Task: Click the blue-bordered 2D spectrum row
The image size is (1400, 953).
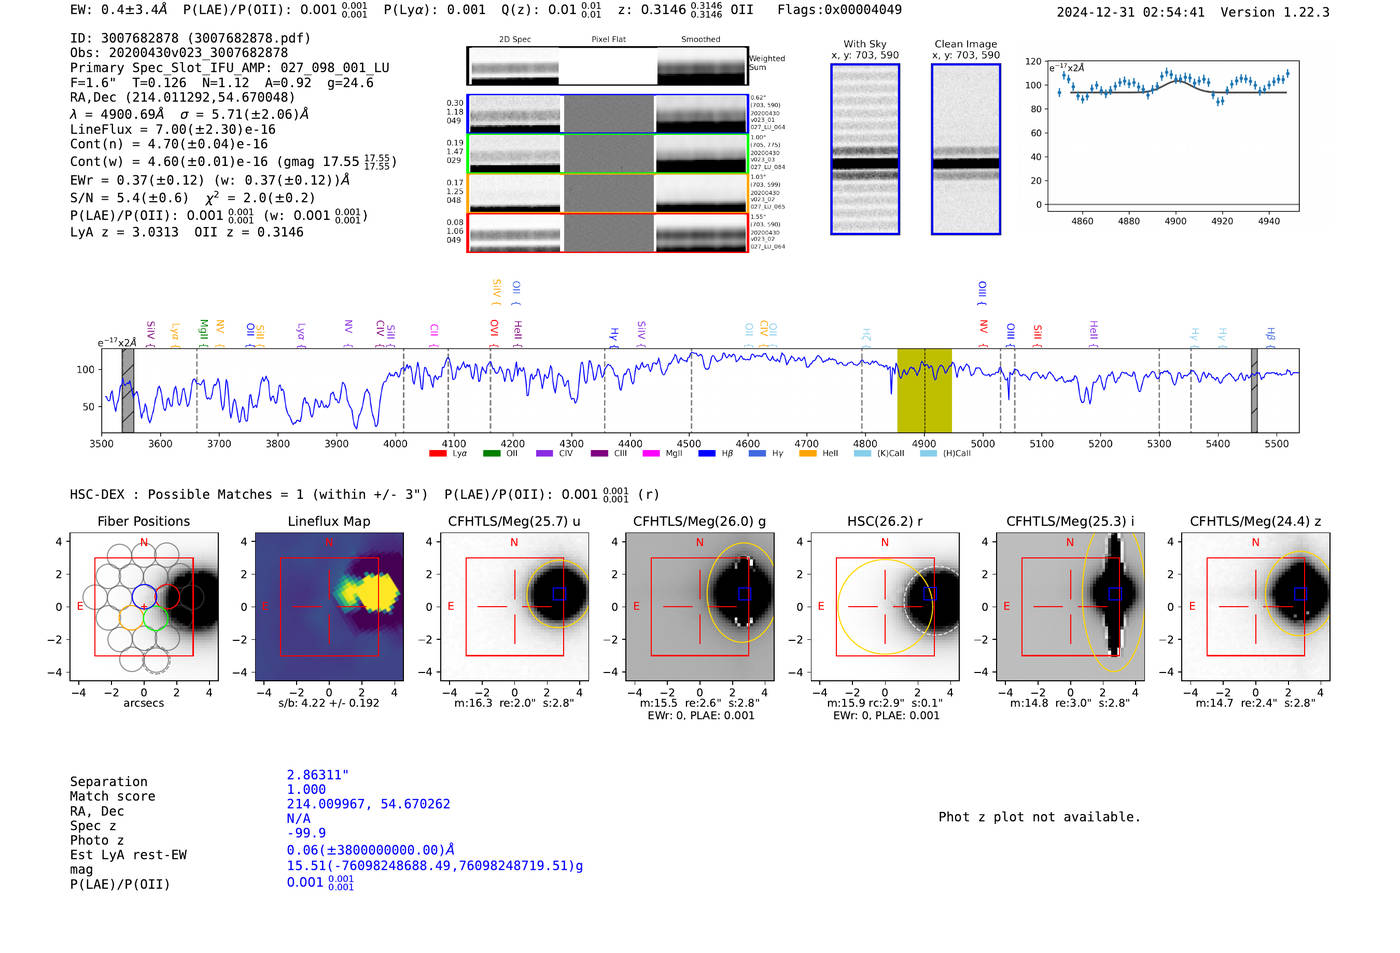Action: coord(608,114)
